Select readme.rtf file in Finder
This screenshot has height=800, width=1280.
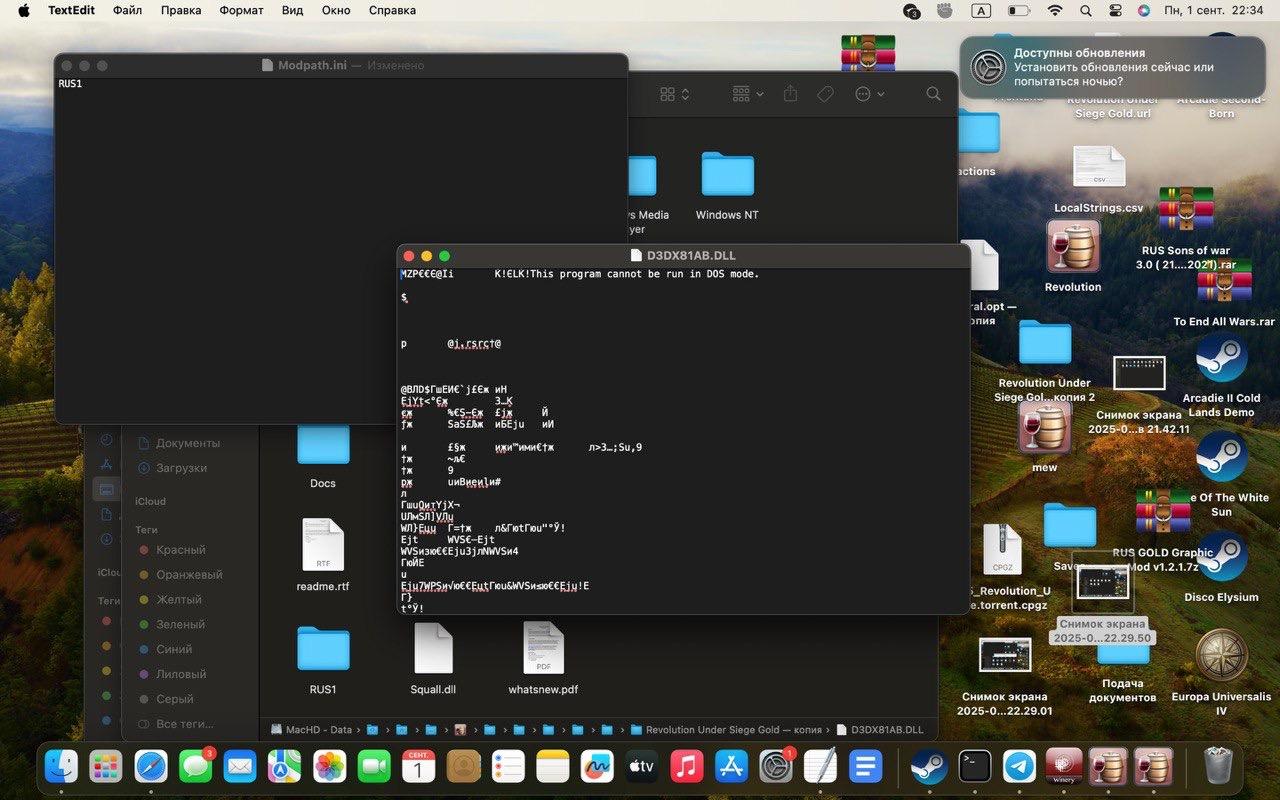(x=323, y=555)
